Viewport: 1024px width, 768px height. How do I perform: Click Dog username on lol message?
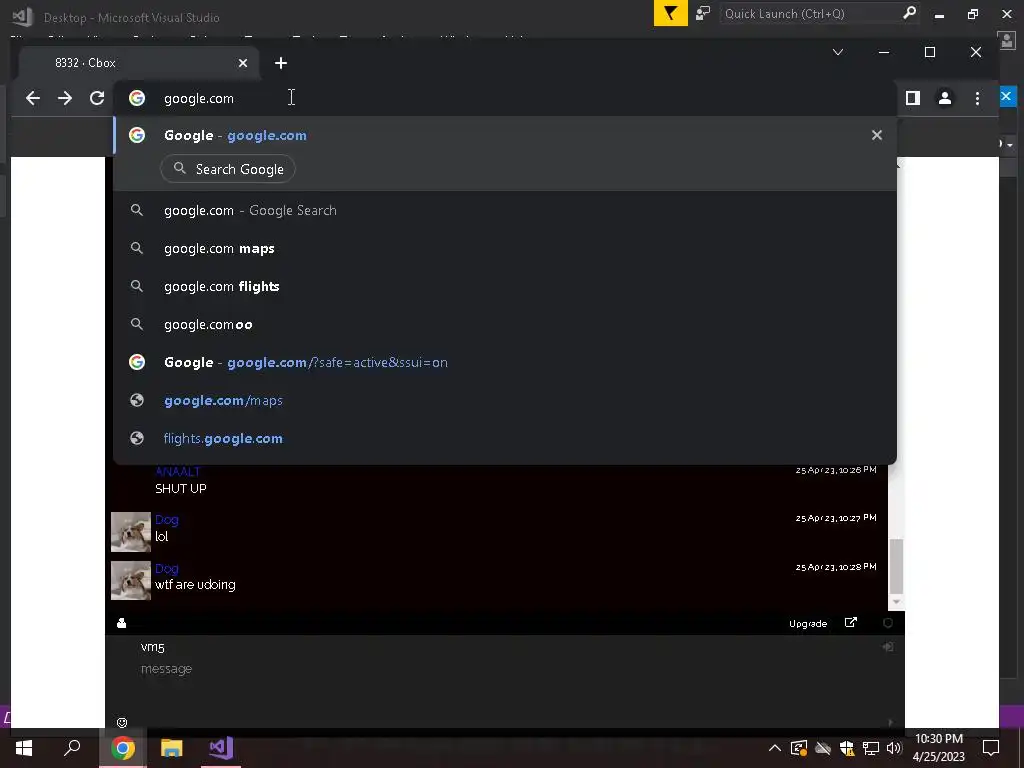pyautogui.click(x=167, y=520)
